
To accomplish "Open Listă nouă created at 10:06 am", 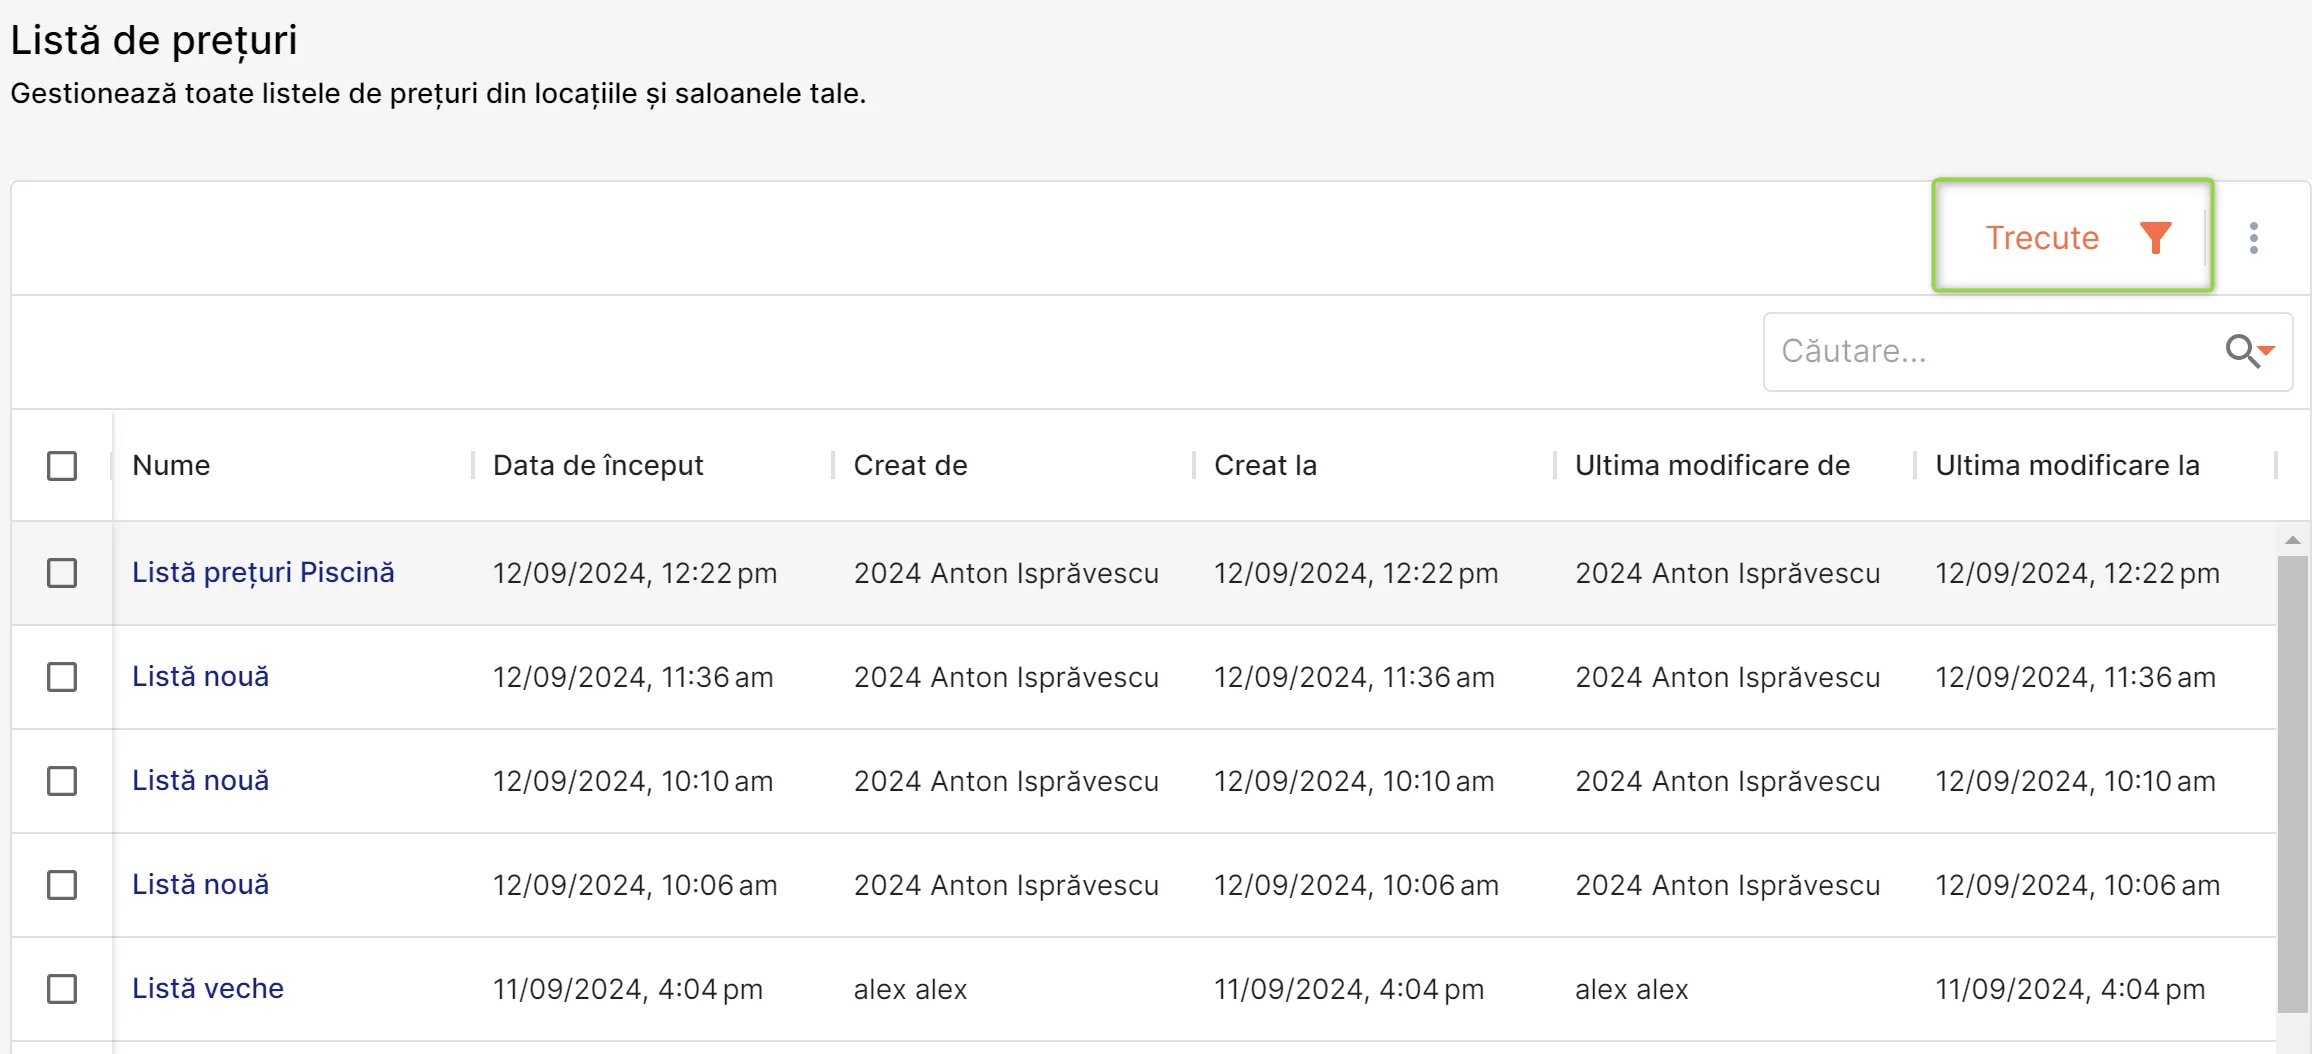I will pyautogui.click(x=200, y=885).
